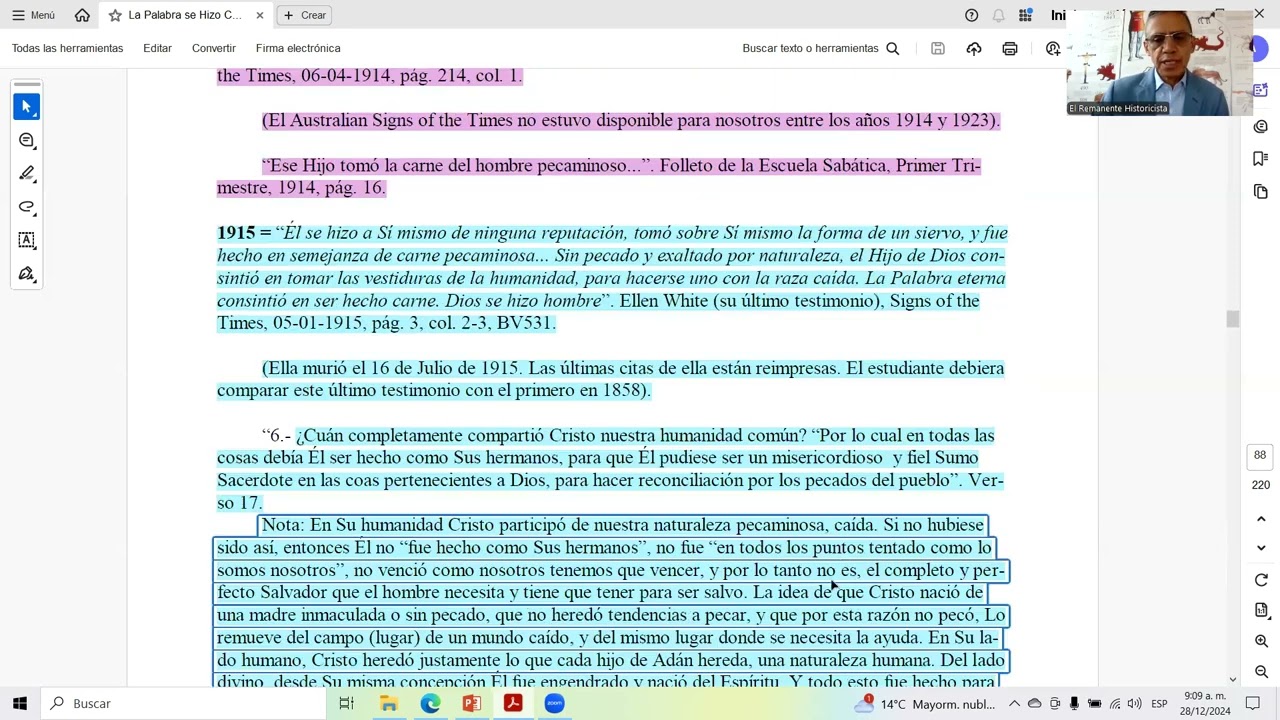Open the Convertir tab
1280x720 pixels.
point(214,48)
